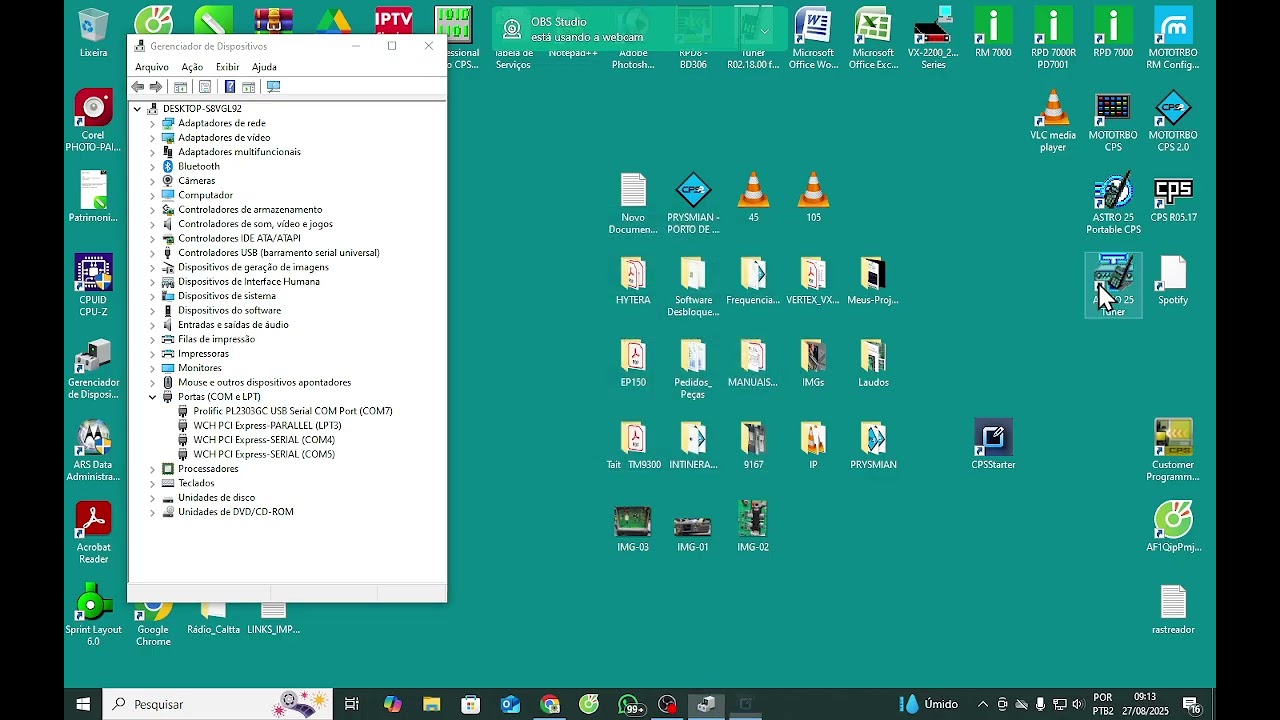1280x720 pixels.
Task: Select the CPS R05.17 desktop icon
Action: coord(1173,198)
